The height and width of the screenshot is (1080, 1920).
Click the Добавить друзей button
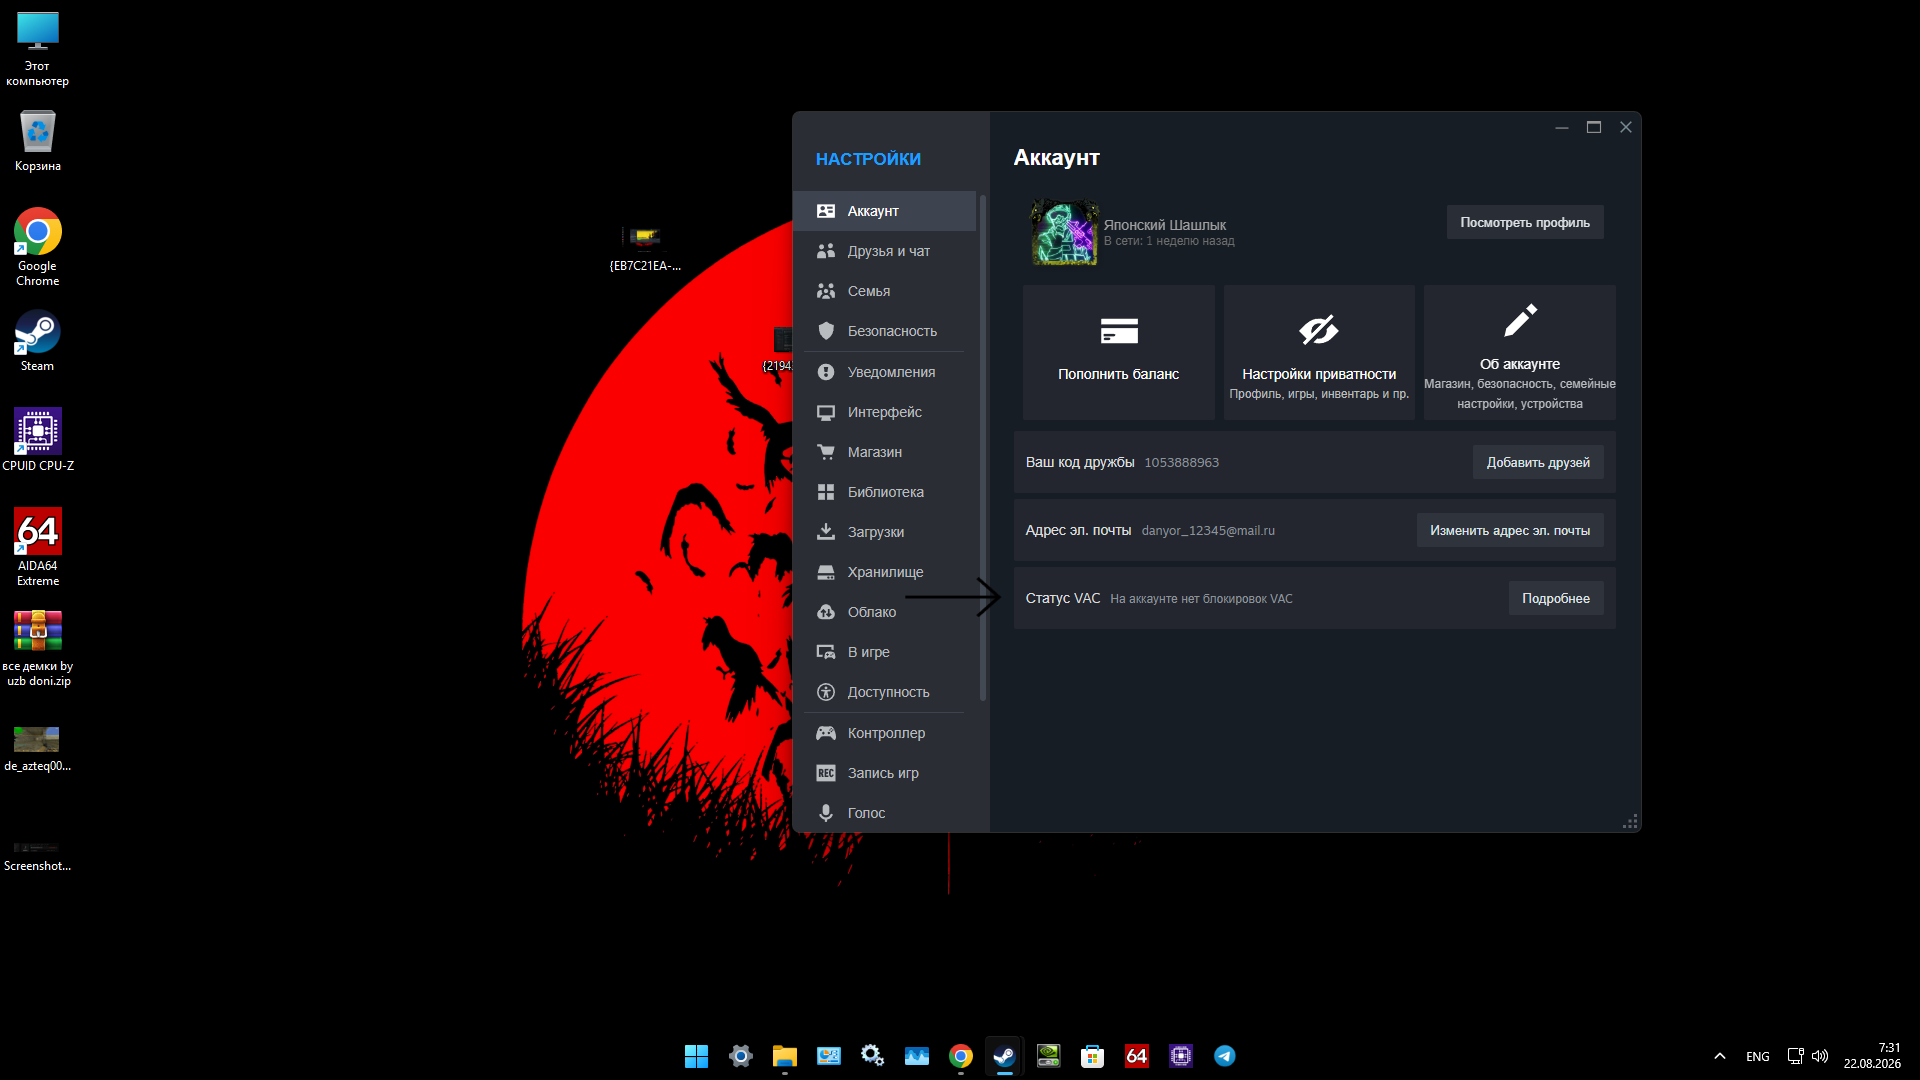coord(1538,462)
